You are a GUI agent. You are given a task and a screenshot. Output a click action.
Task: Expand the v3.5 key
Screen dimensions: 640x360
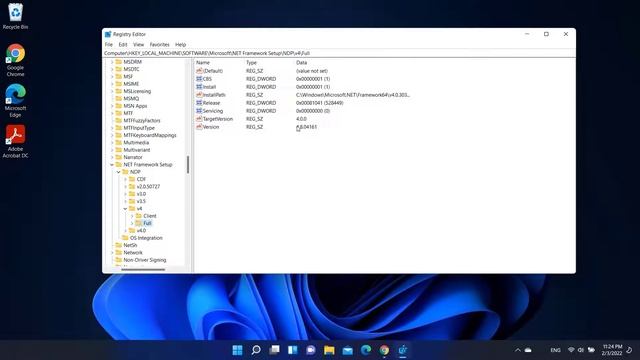pyautogui.click(x=125, y=201)
